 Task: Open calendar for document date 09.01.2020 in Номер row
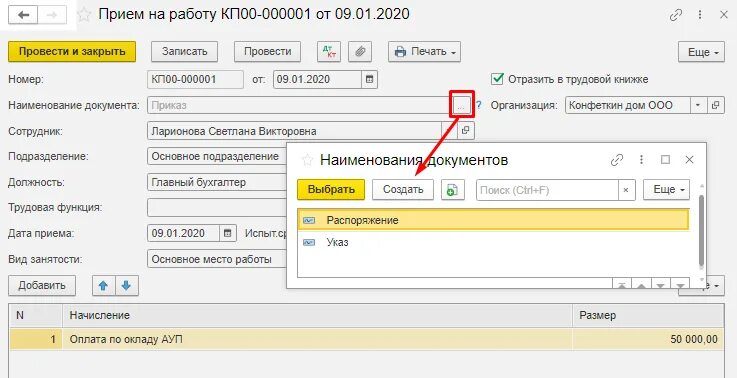pos(369,79)
